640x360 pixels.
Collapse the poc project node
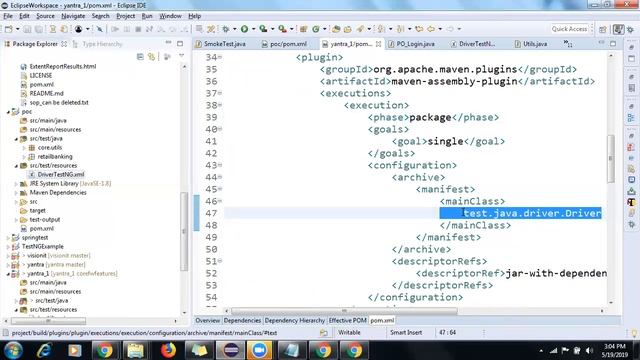[x=8, y=111]
